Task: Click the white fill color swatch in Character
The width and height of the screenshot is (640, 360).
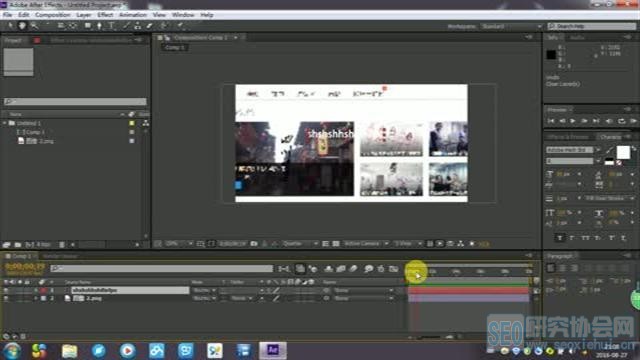Action: tap(623, 152)
